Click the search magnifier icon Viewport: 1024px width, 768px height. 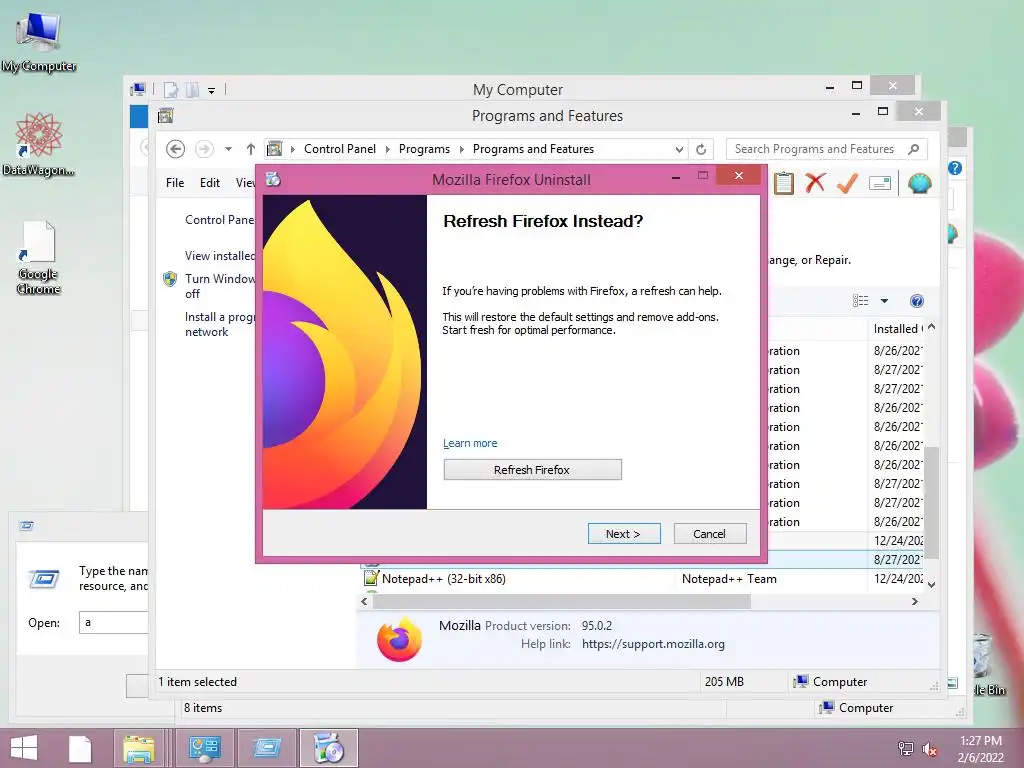[x=914, y=149]
